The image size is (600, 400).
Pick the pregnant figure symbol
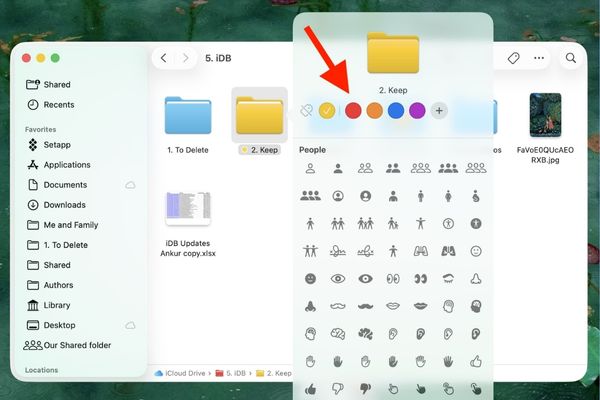(x=476, y=196)
